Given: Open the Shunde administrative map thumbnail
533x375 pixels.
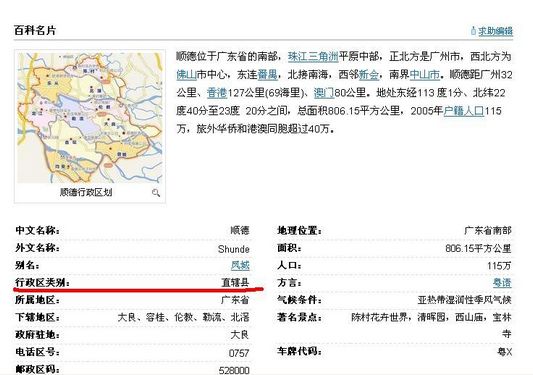Looking at the screenshot, I should (x=90, y=118).
